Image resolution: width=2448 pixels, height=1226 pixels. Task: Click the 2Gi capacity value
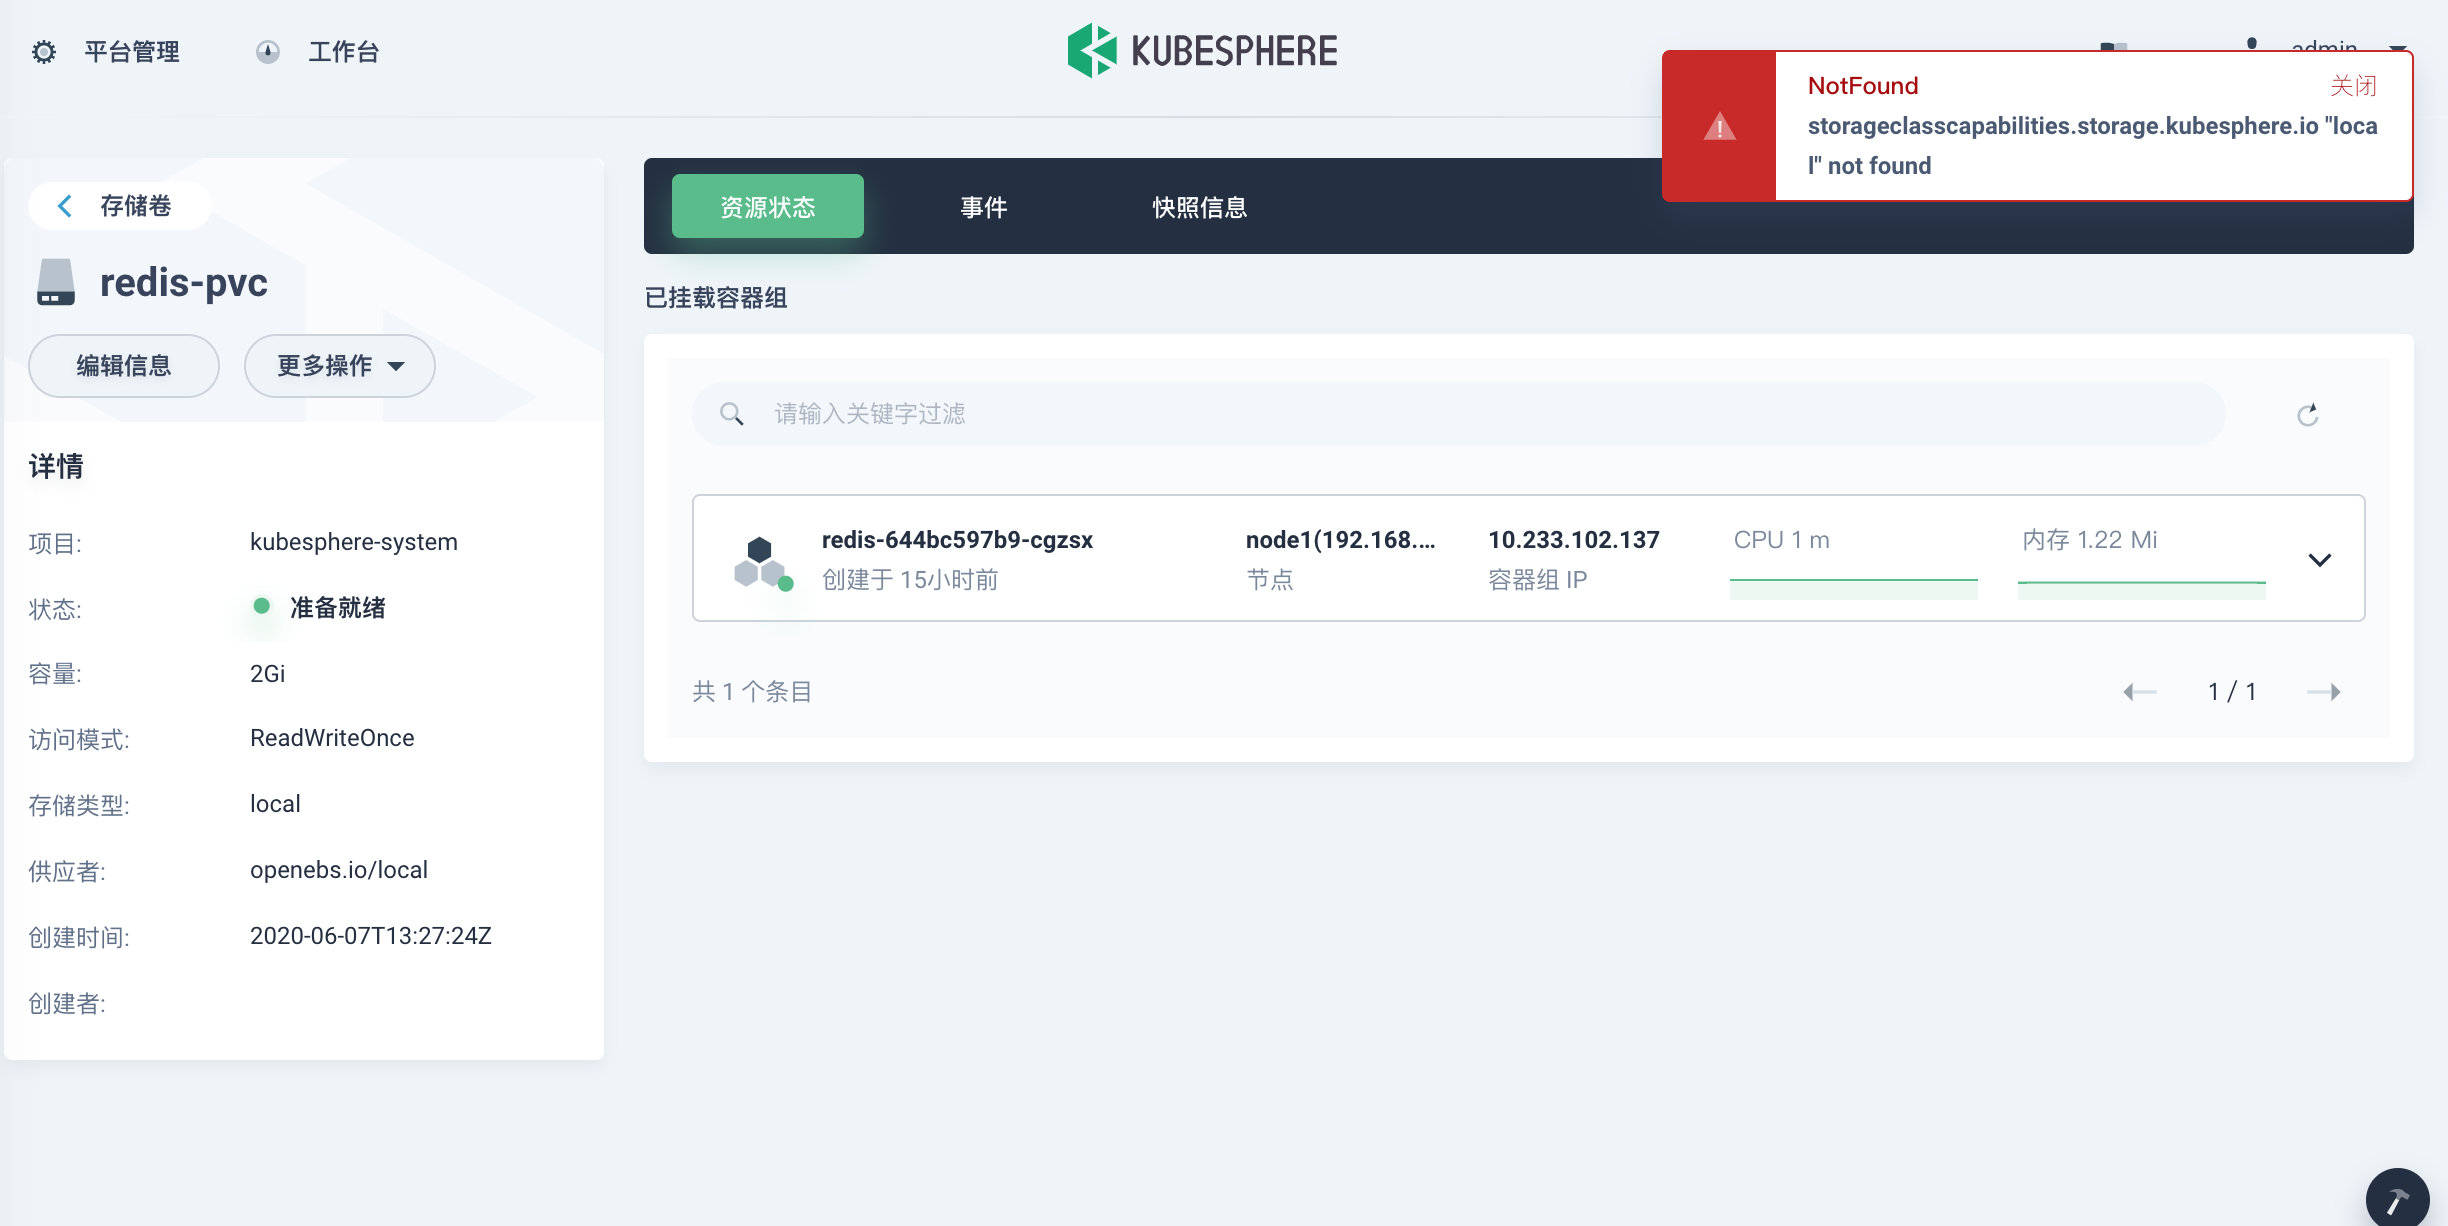click(268, 674)
